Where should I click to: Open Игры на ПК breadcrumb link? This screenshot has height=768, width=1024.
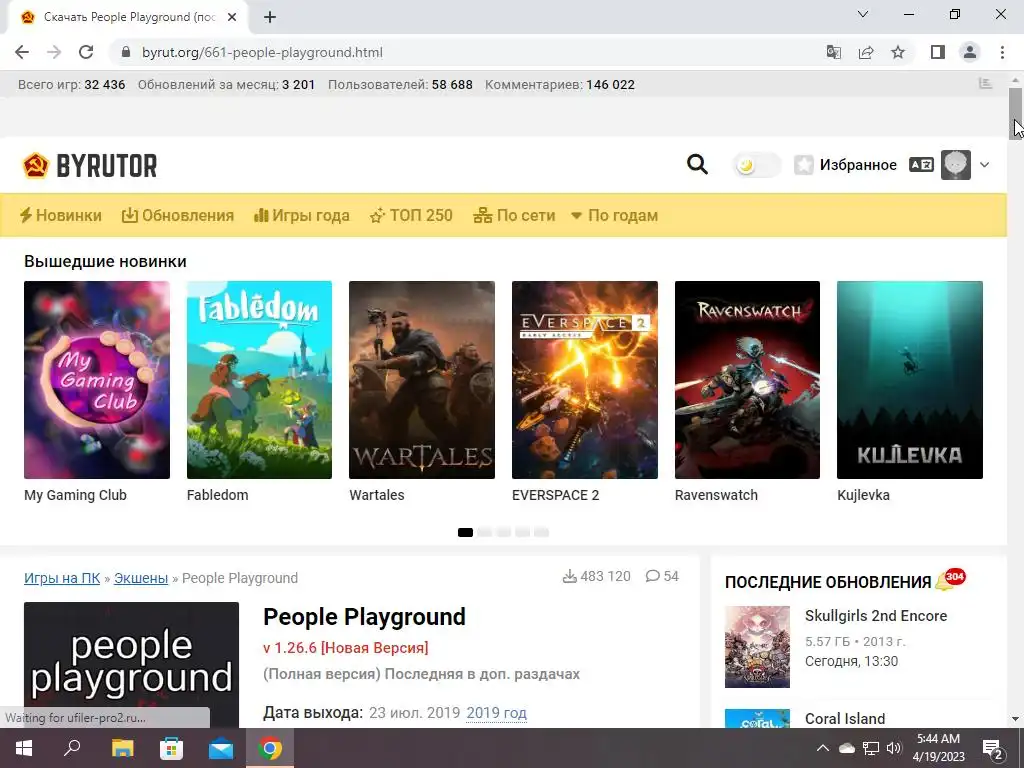point(62,578)
